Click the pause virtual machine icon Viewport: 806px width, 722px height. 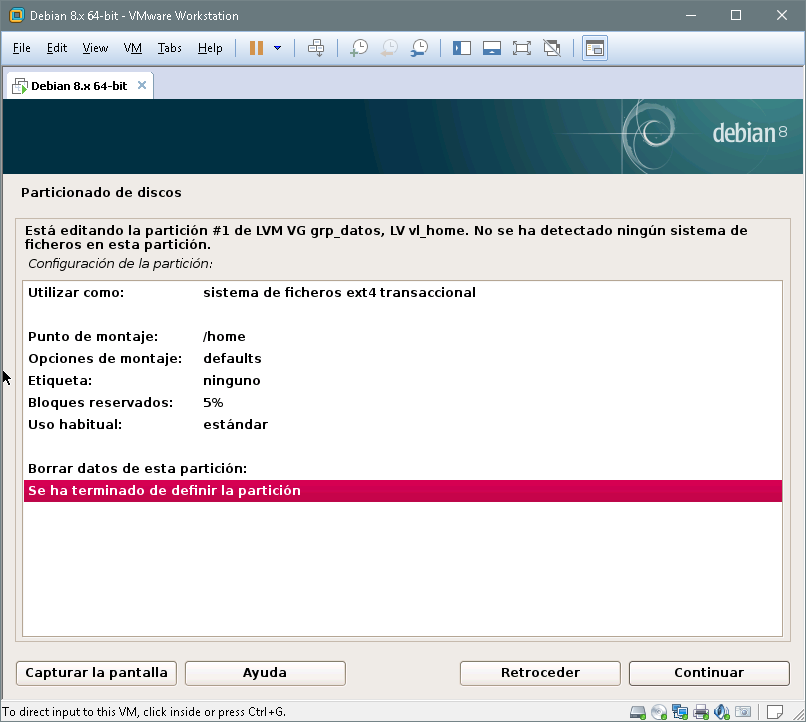[256, 48]
